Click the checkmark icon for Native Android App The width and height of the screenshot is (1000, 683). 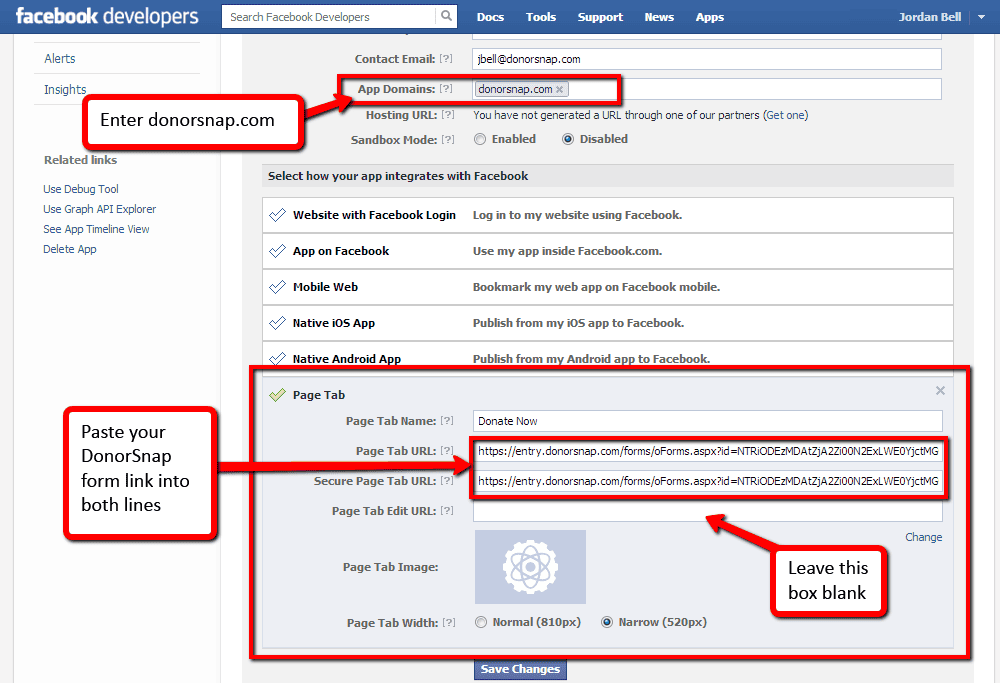(x=277, y=358)
